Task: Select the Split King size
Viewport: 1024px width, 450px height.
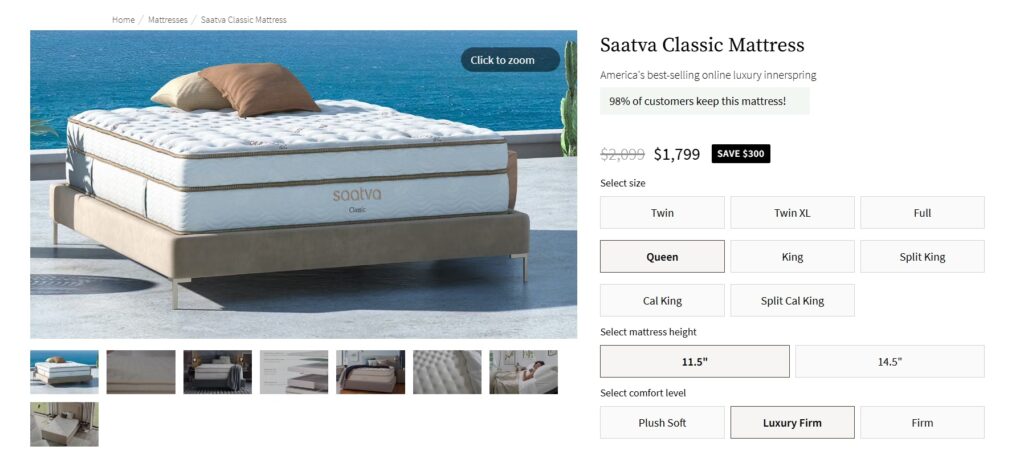Action: pos(922,257)
